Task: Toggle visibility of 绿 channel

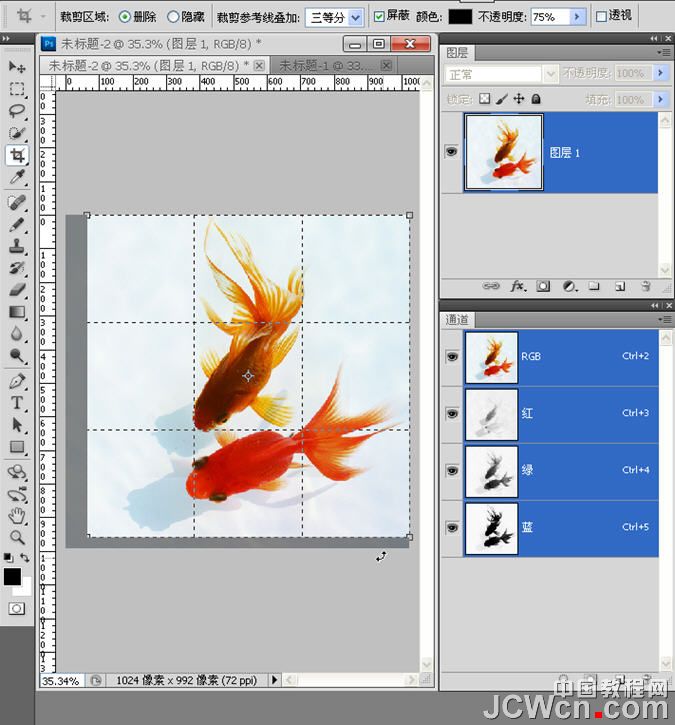Action: click(452, 471)
